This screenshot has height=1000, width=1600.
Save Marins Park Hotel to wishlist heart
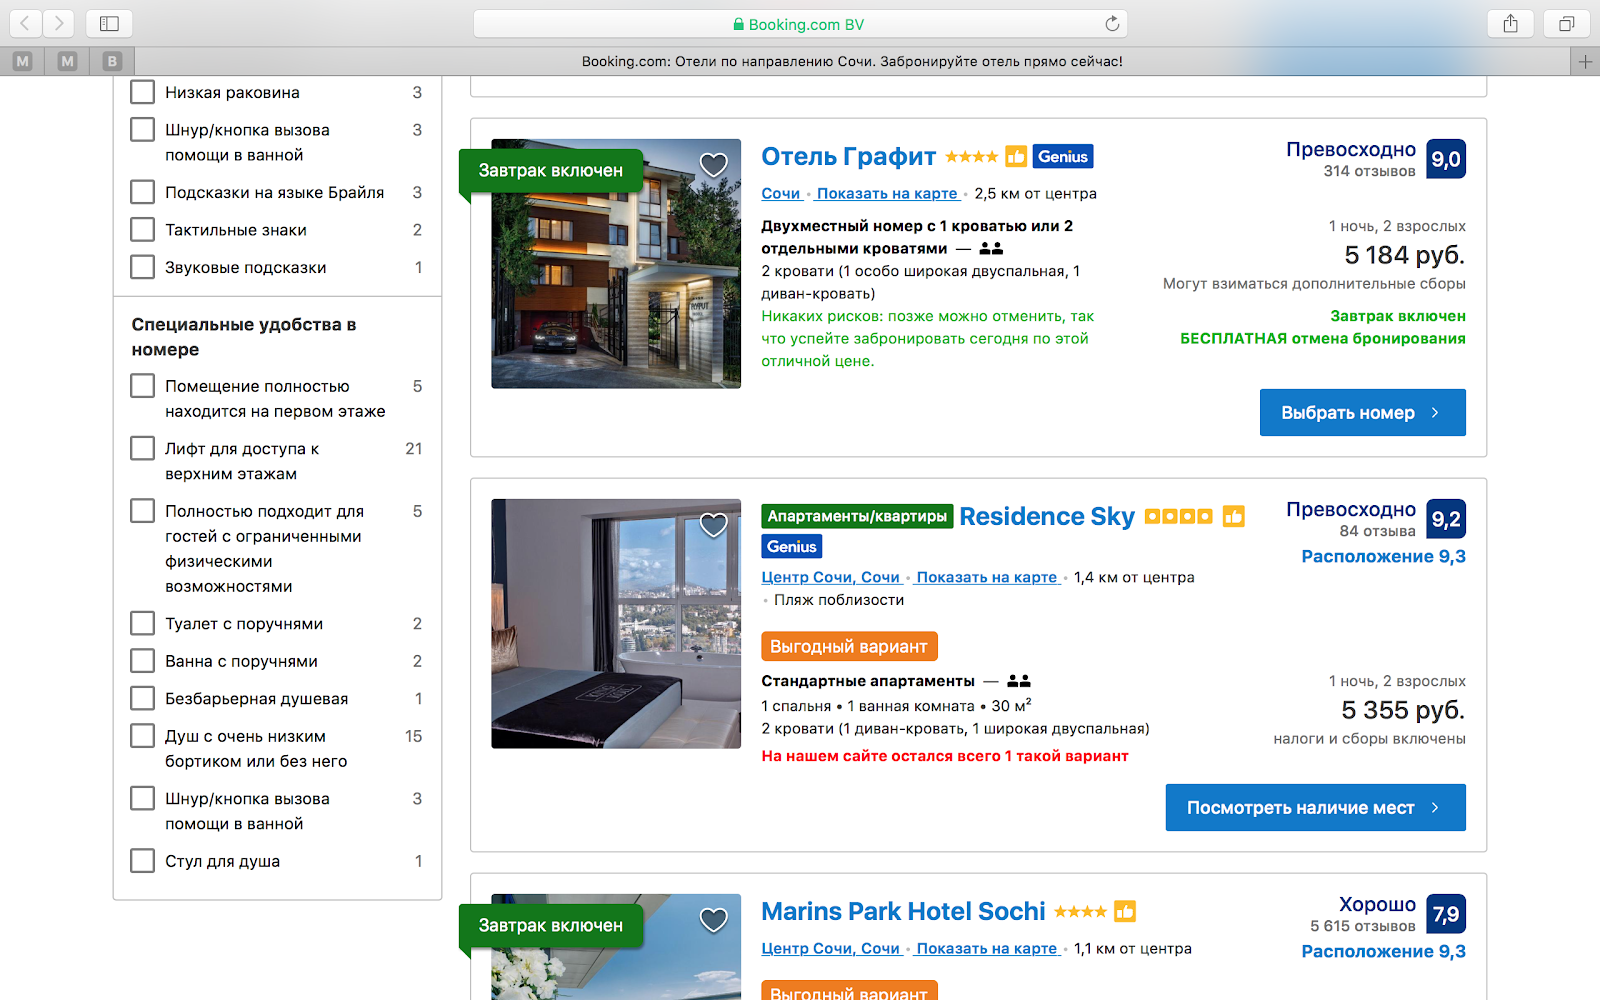[x=713, y=920]
